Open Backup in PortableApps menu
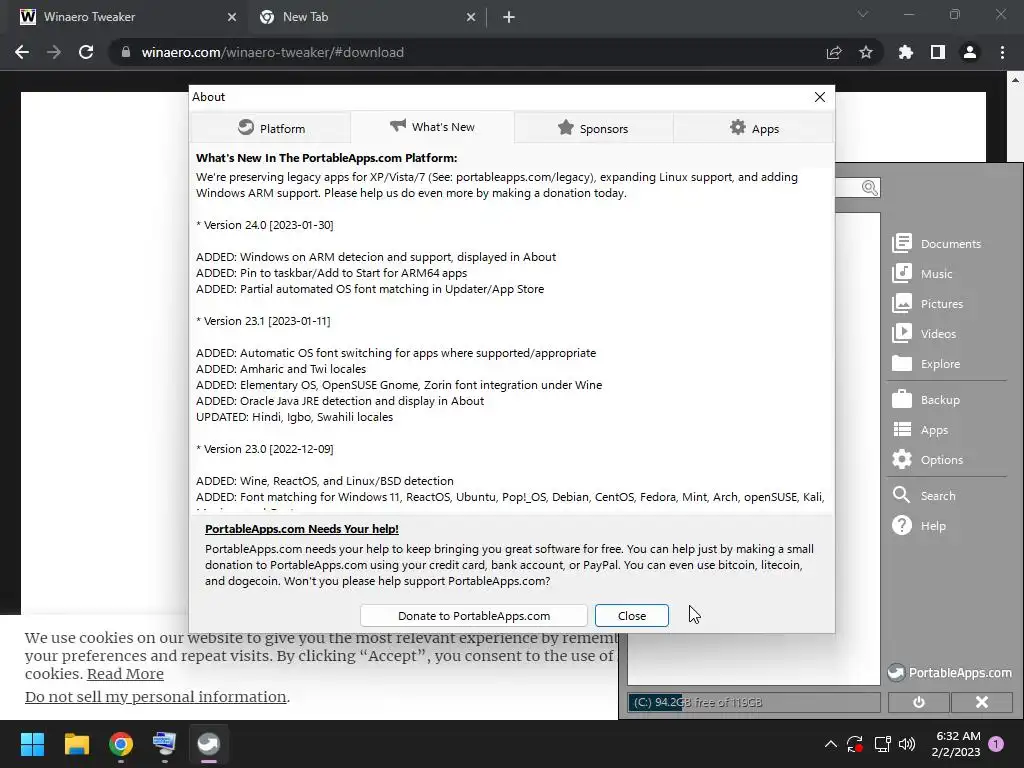This screenshot has width=1024, height=768. pos(926,399)
